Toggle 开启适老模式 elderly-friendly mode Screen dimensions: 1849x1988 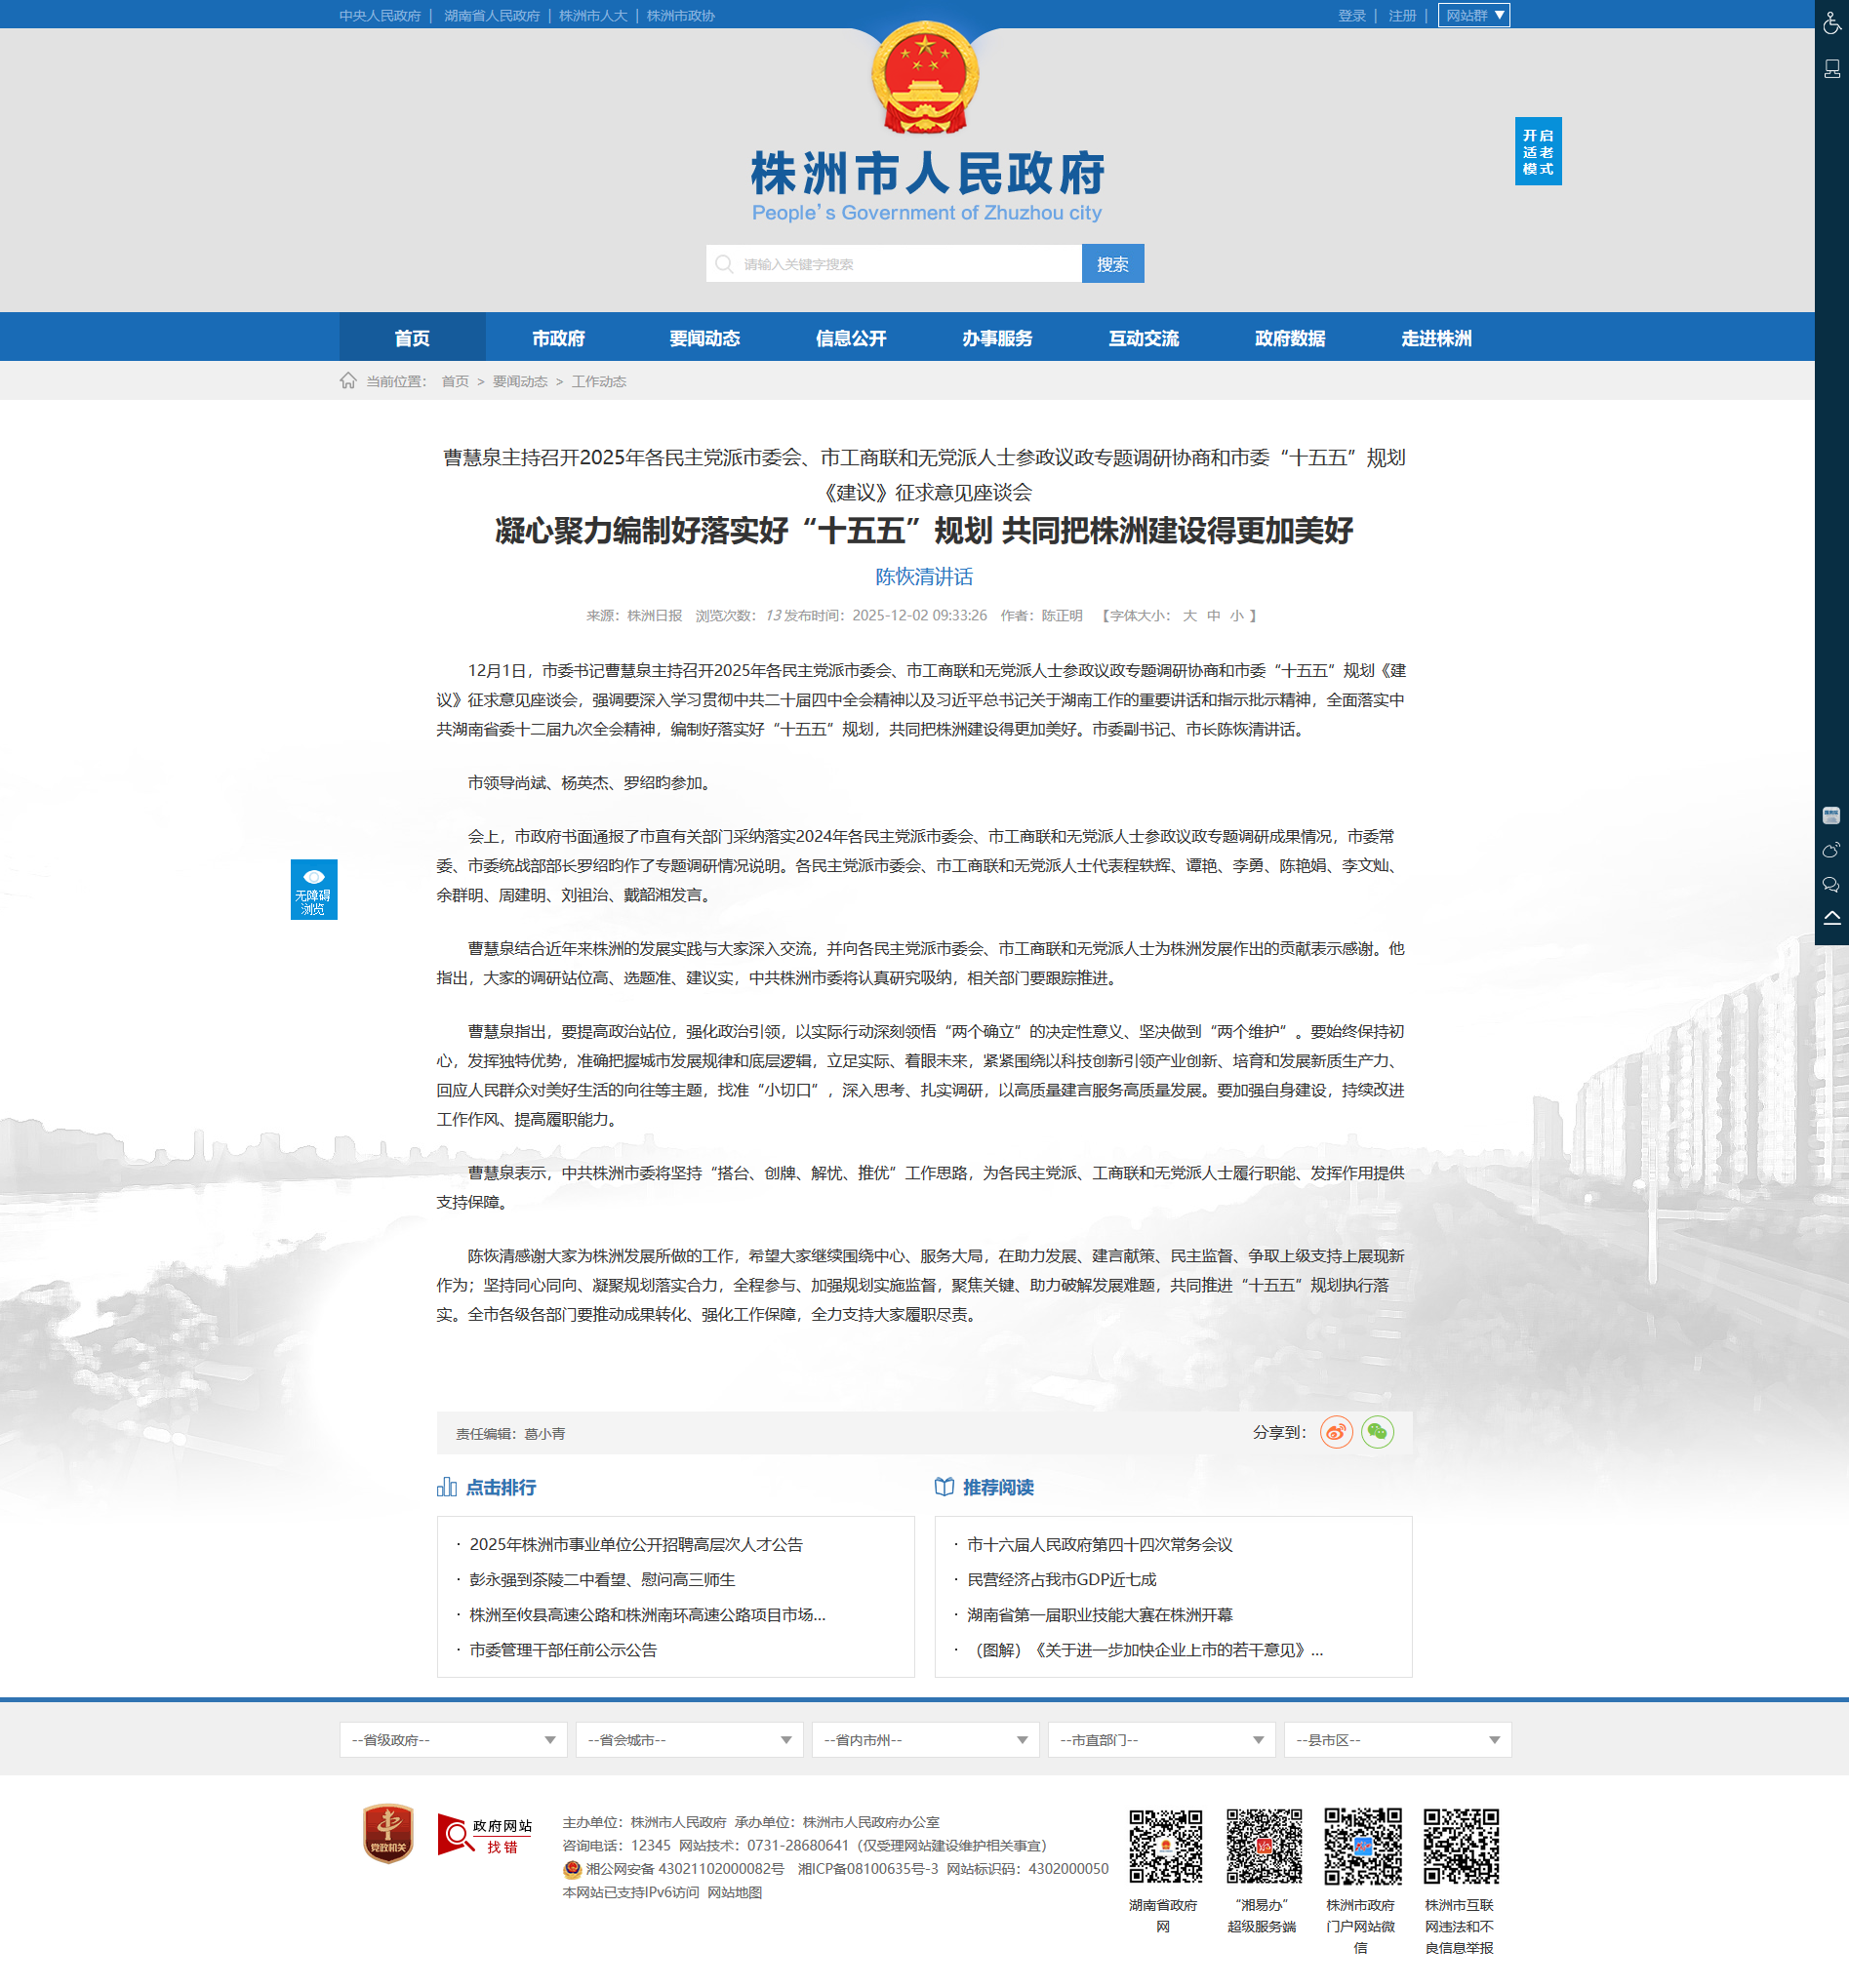click(x=1537, y=152)
